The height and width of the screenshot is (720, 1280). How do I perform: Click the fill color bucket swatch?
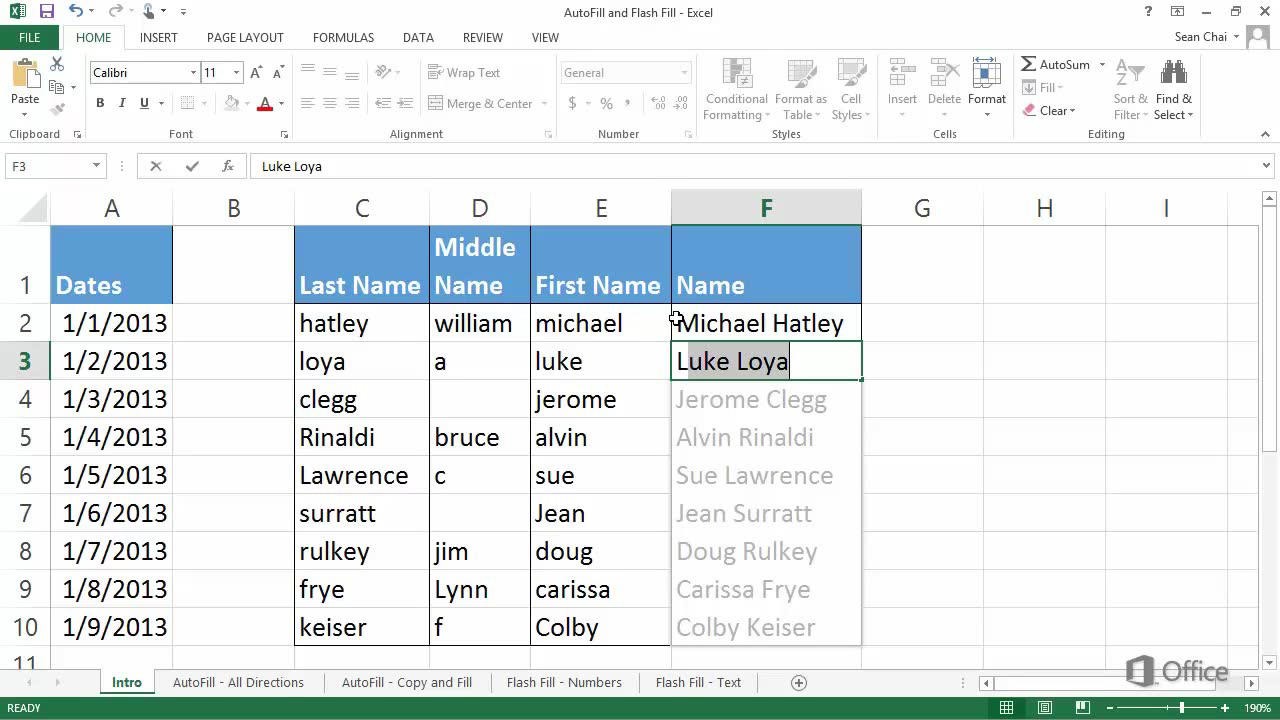(232, 103)
